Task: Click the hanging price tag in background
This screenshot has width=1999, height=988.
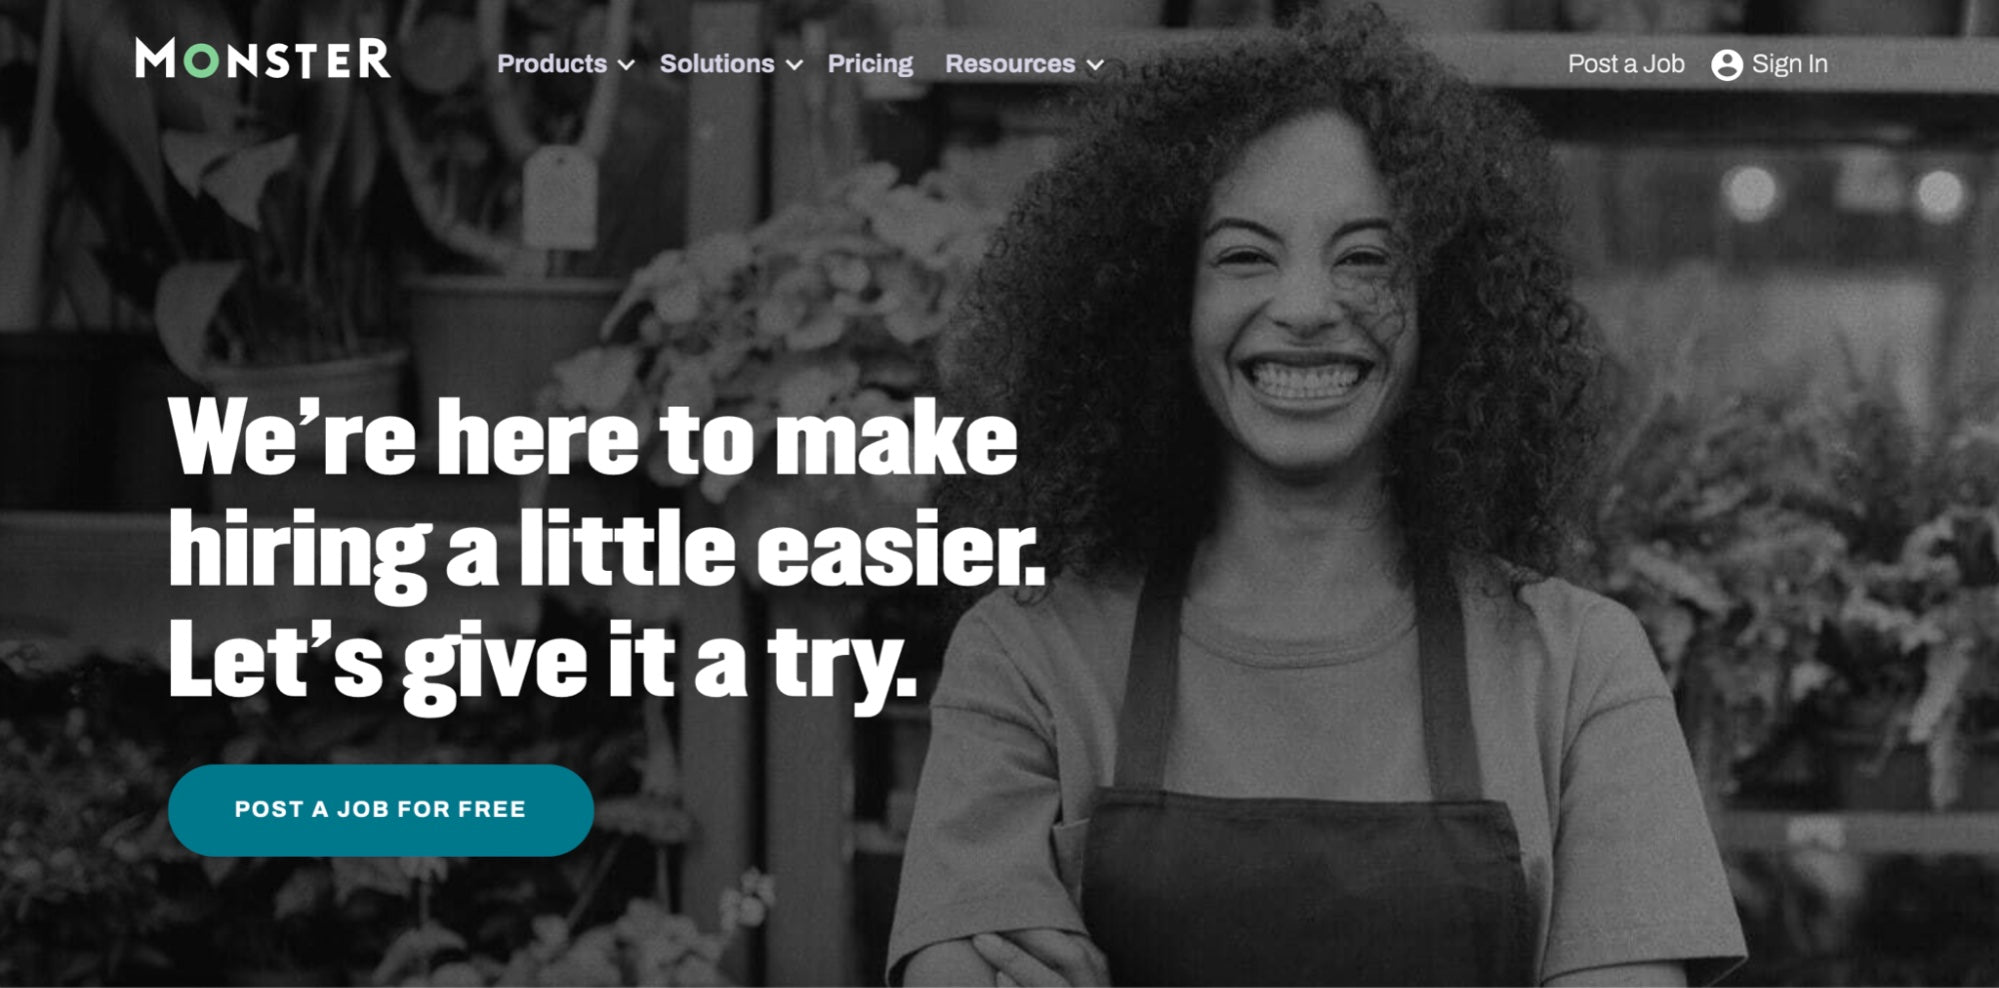Action: tap(560, 198)
